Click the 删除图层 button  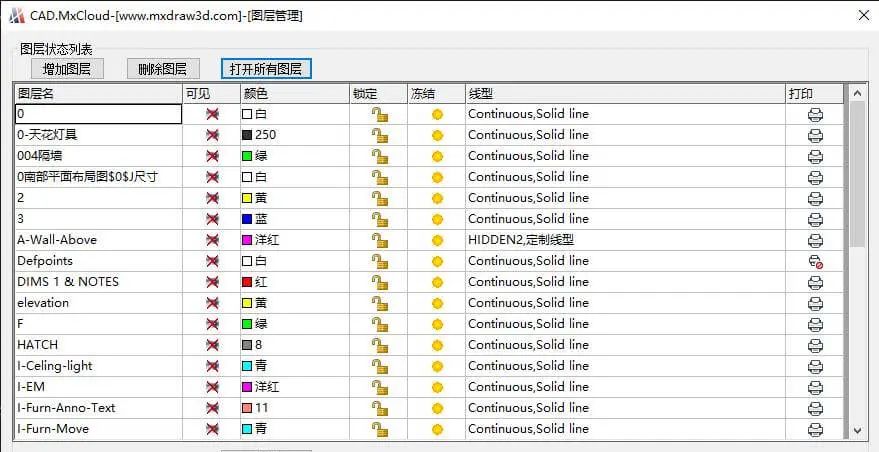pyautogui.click(x=163, y=69)
